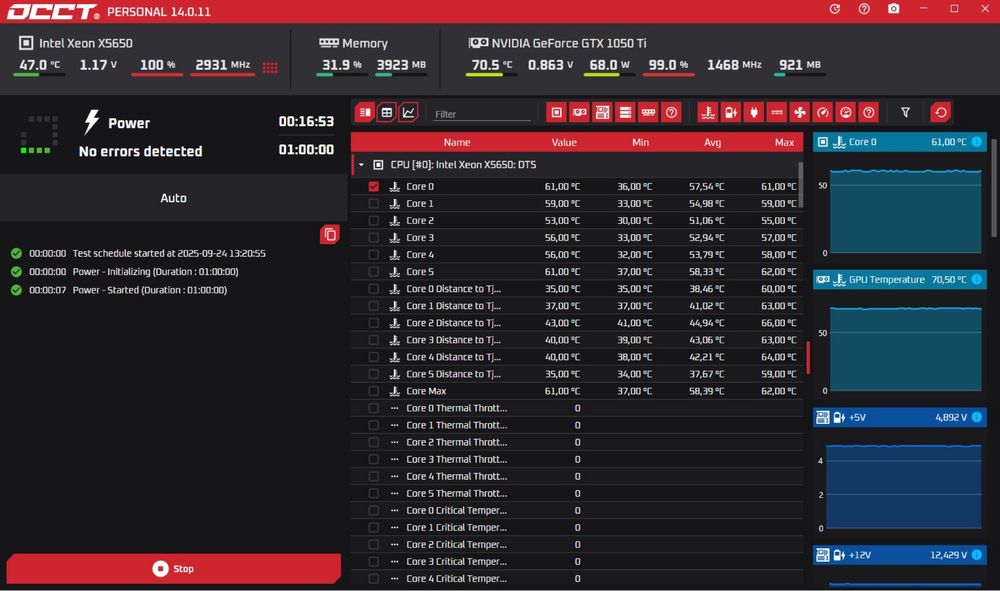Toggle the GPU sensor filter
Viewport: 1000px width, 591px height.
click(580, 113)
